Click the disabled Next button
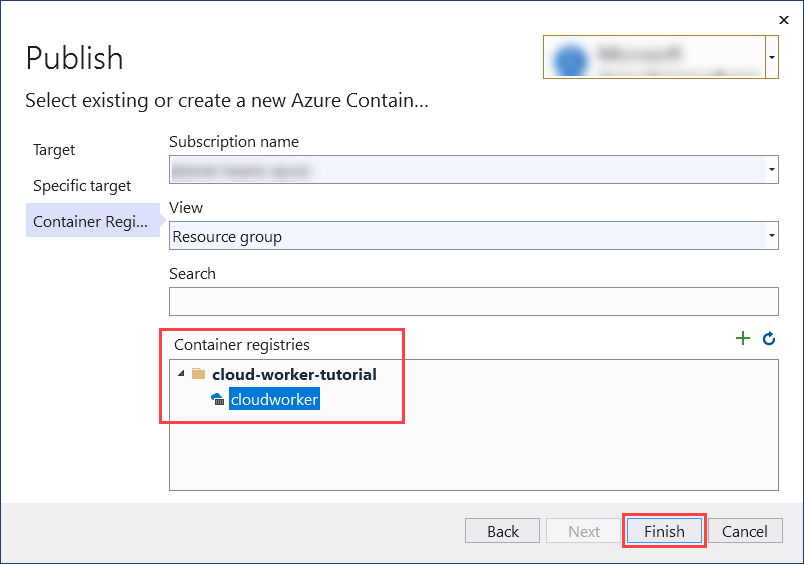804x564 pixels. pyautogui.click(x=584, y=531)
